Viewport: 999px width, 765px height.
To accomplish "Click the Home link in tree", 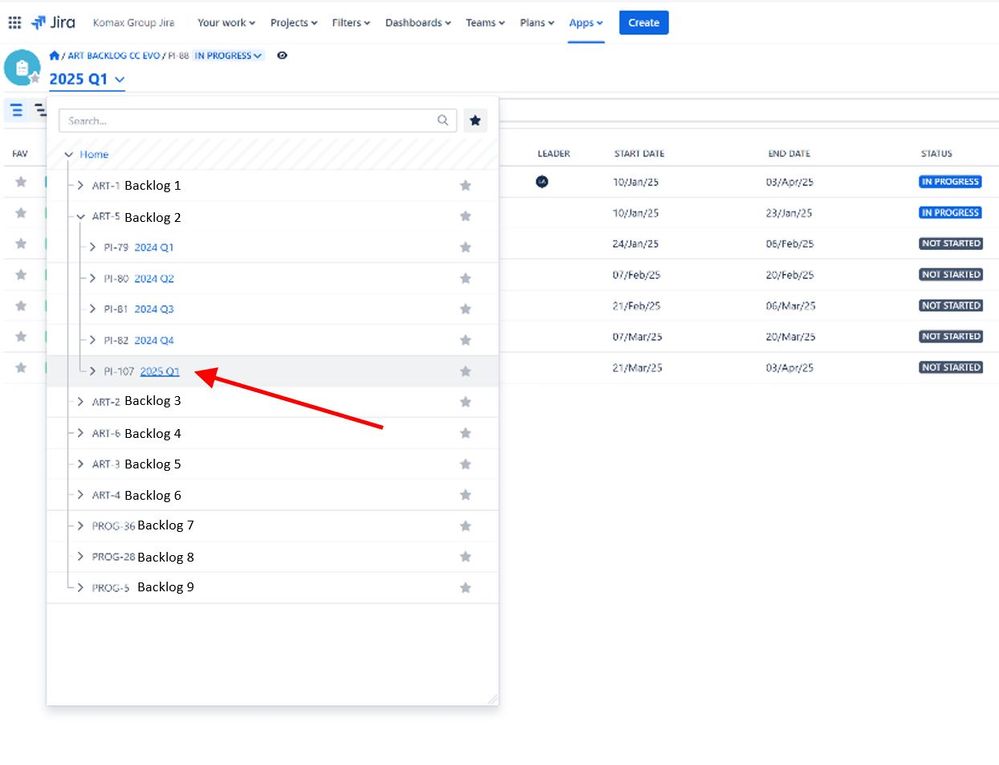I will point(94,154).
